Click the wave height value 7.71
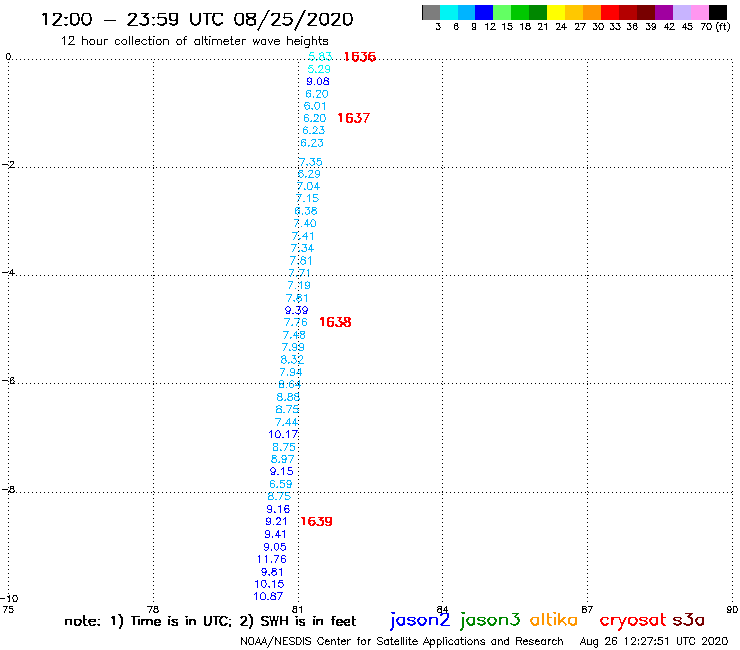 pos(299,273)
